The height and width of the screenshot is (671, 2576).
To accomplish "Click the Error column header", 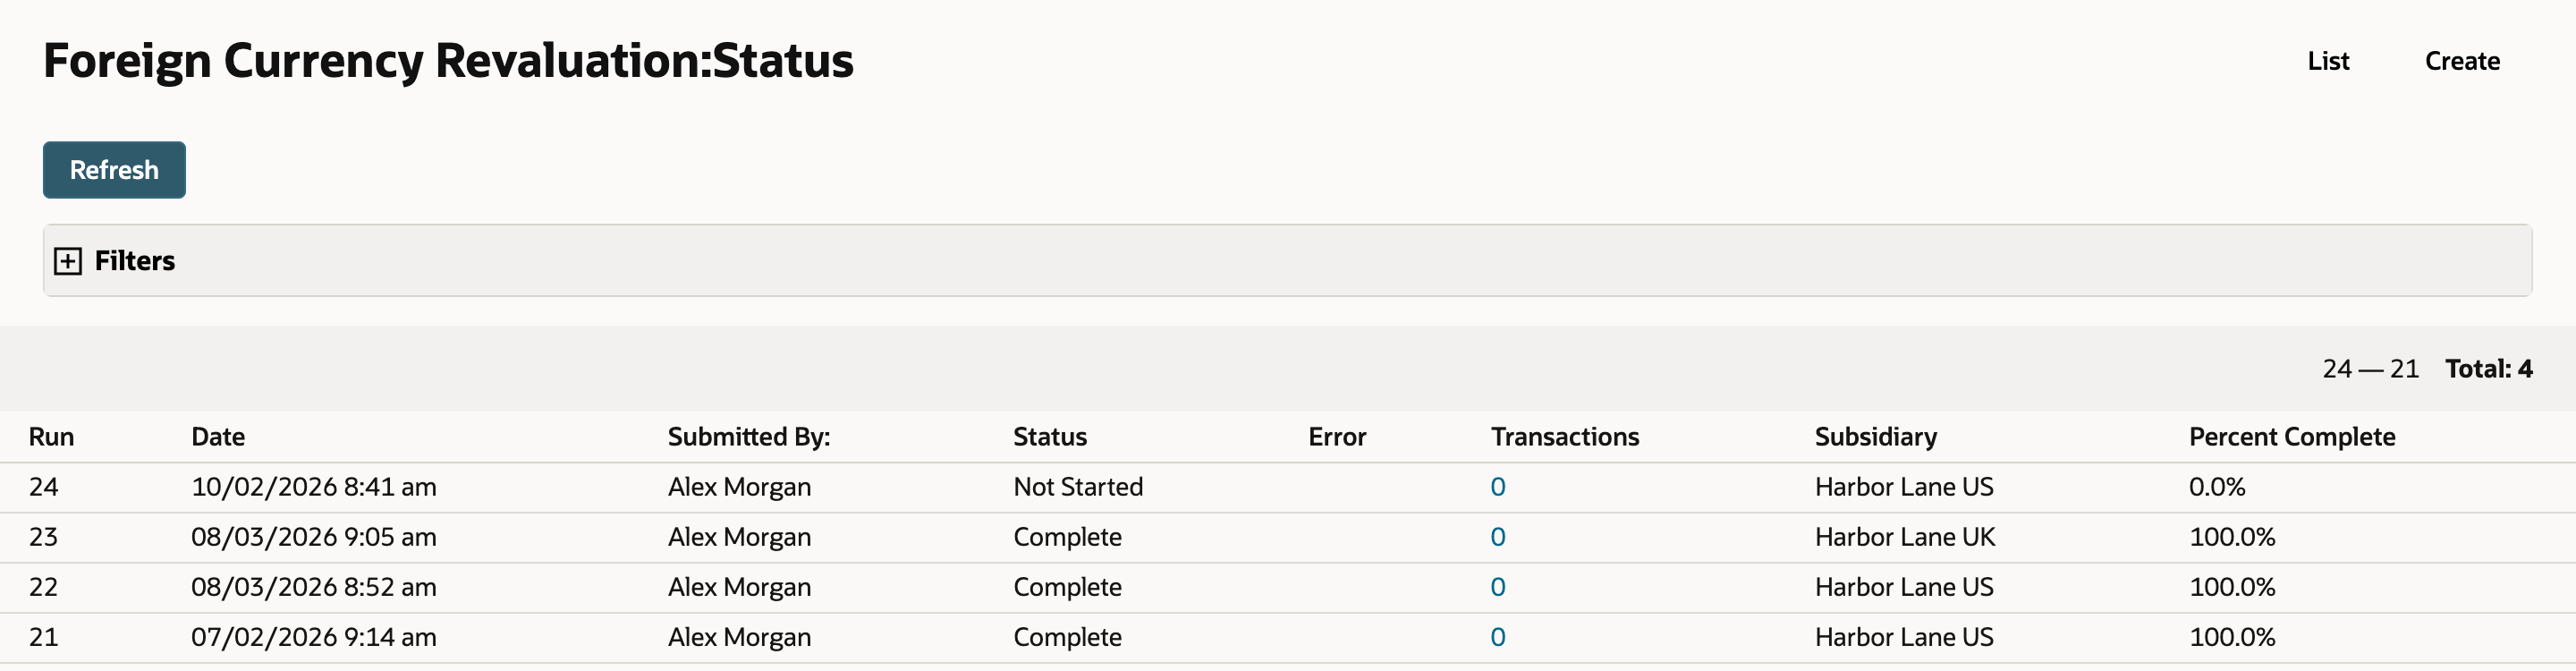I will coord(1337,437).
